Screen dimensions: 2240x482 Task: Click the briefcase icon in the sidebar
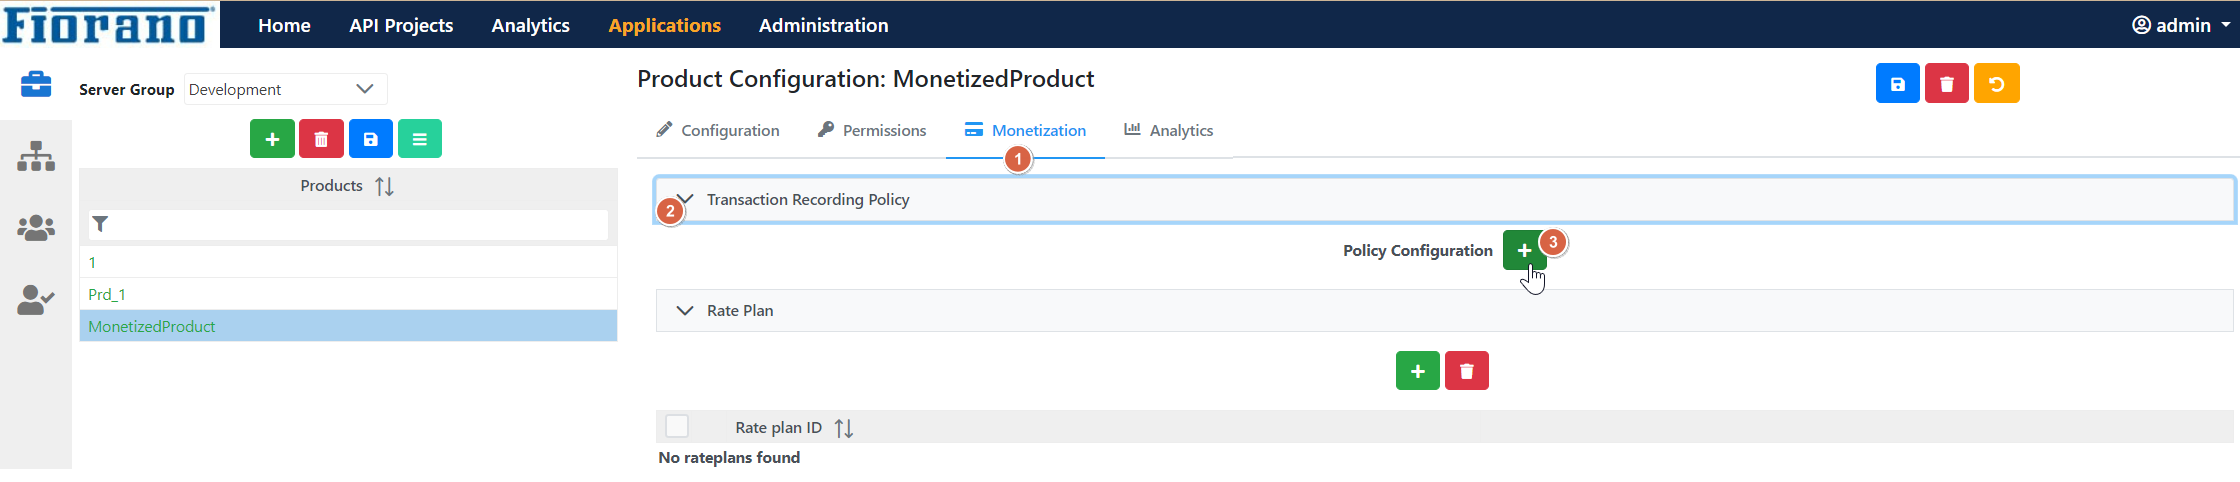click(36, 84)
